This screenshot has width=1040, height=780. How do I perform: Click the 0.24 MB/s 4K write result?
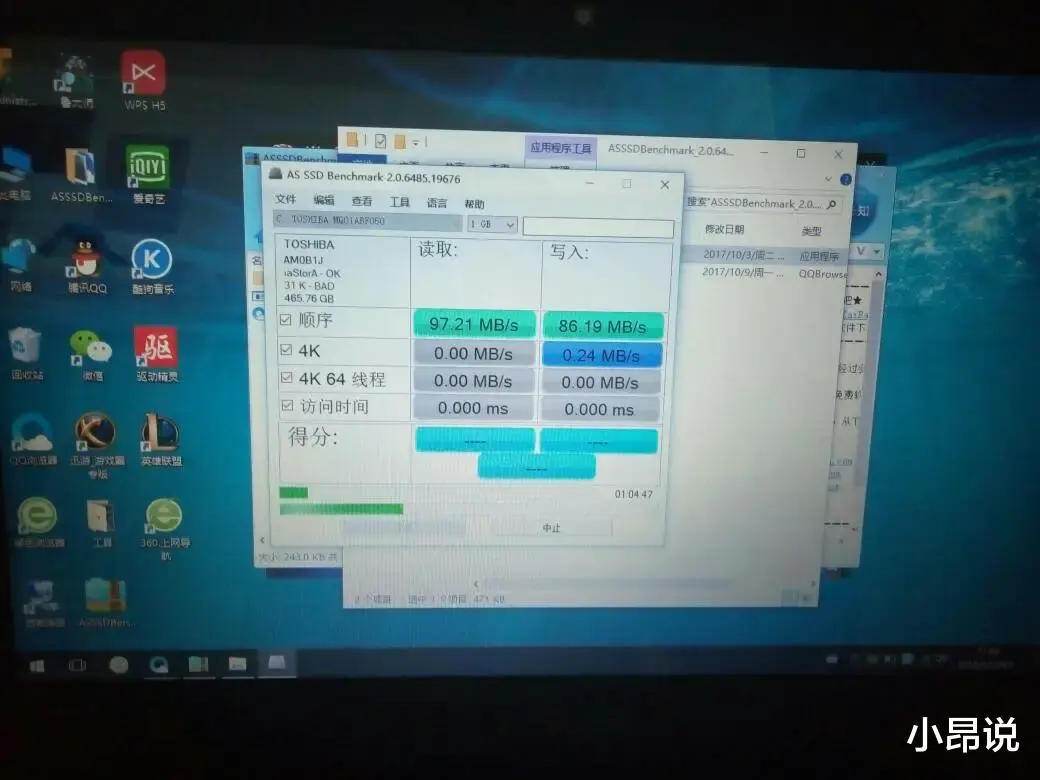601,356
